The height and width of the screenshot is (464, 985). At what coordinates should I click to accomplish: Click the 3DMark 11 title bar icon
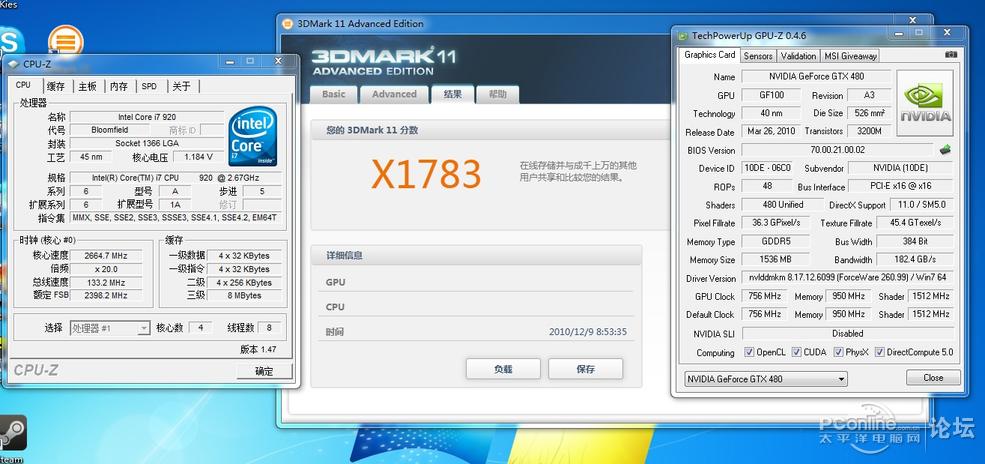tap(288, 24)
